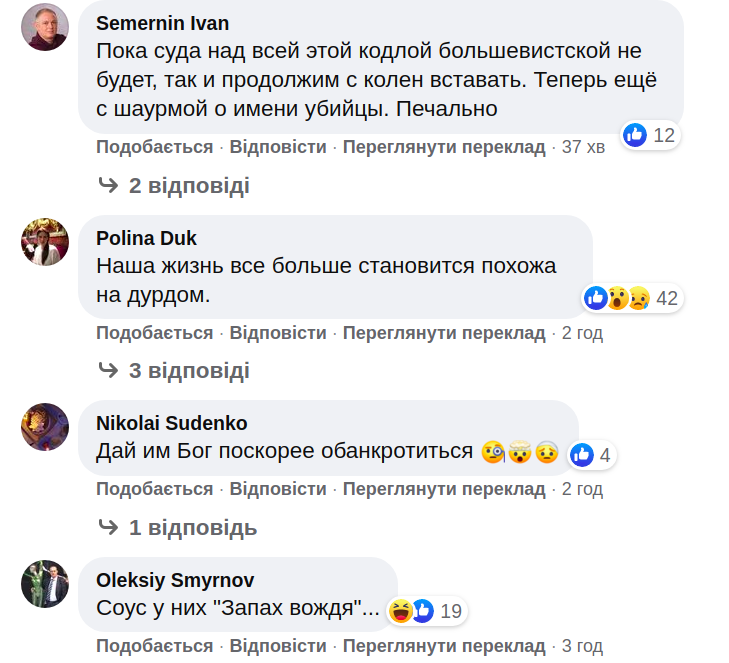Click Semernin Ivan's profile avatar
Screen dimensions: 729x663
45,27
